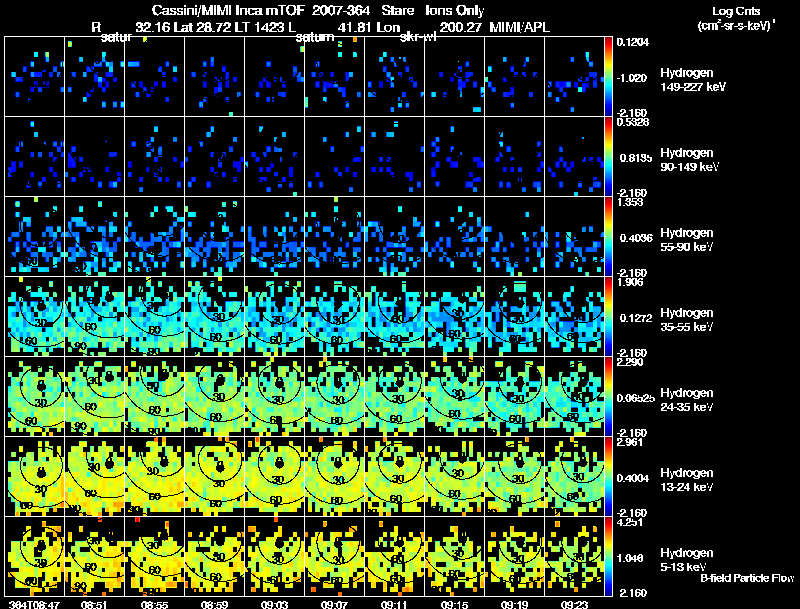Image resolution: width=800 pixels, height=609 pixels.
Task: Click the scale value '0.5328'
Action: (x=633, y=122)
